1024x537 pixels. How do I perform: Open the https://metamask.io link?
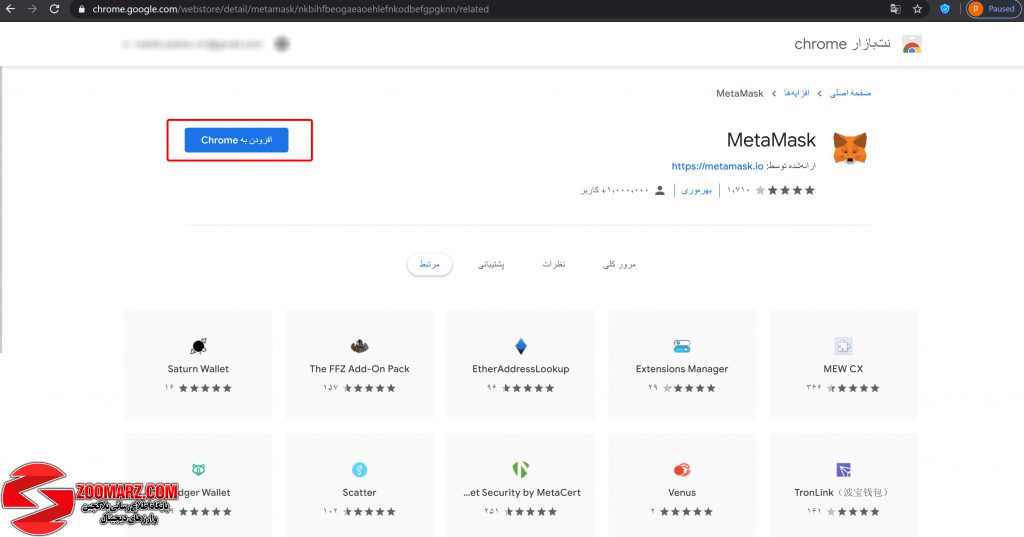[x=717, y=166]
